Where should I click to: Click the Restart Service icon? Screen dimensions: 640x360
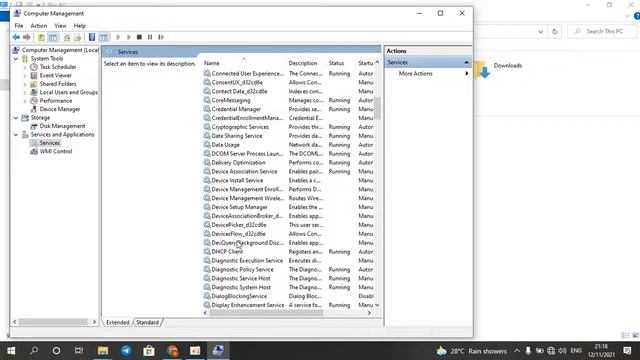pyautogui.click(x=161, y=37)
